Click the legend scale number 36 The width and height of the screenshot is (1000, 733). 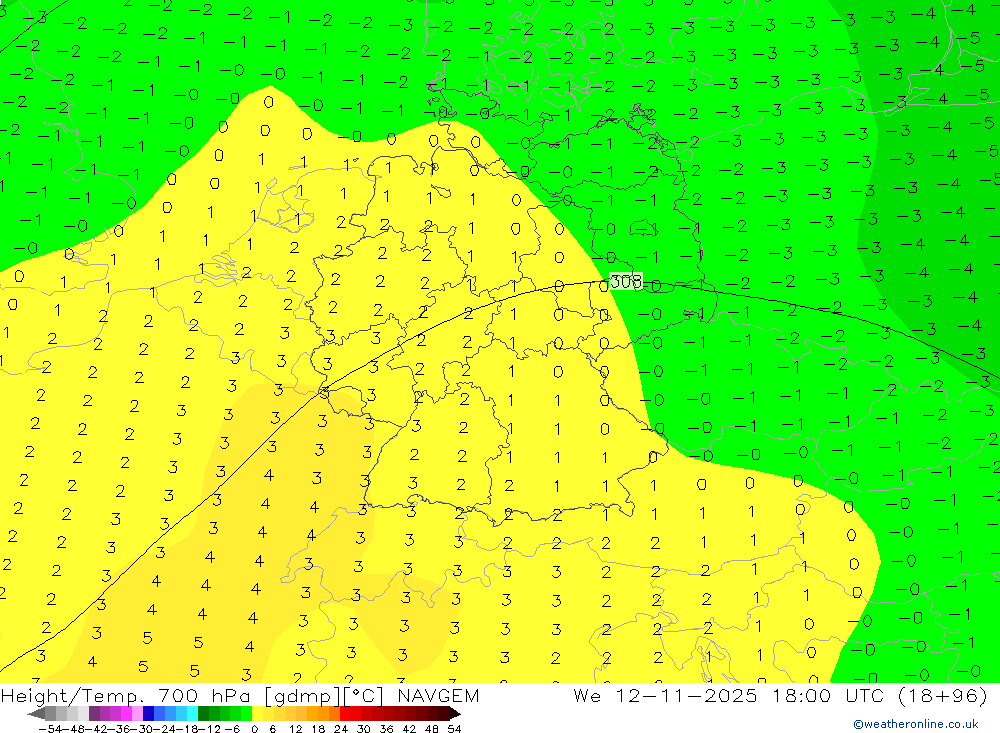[x=386, y=729]
